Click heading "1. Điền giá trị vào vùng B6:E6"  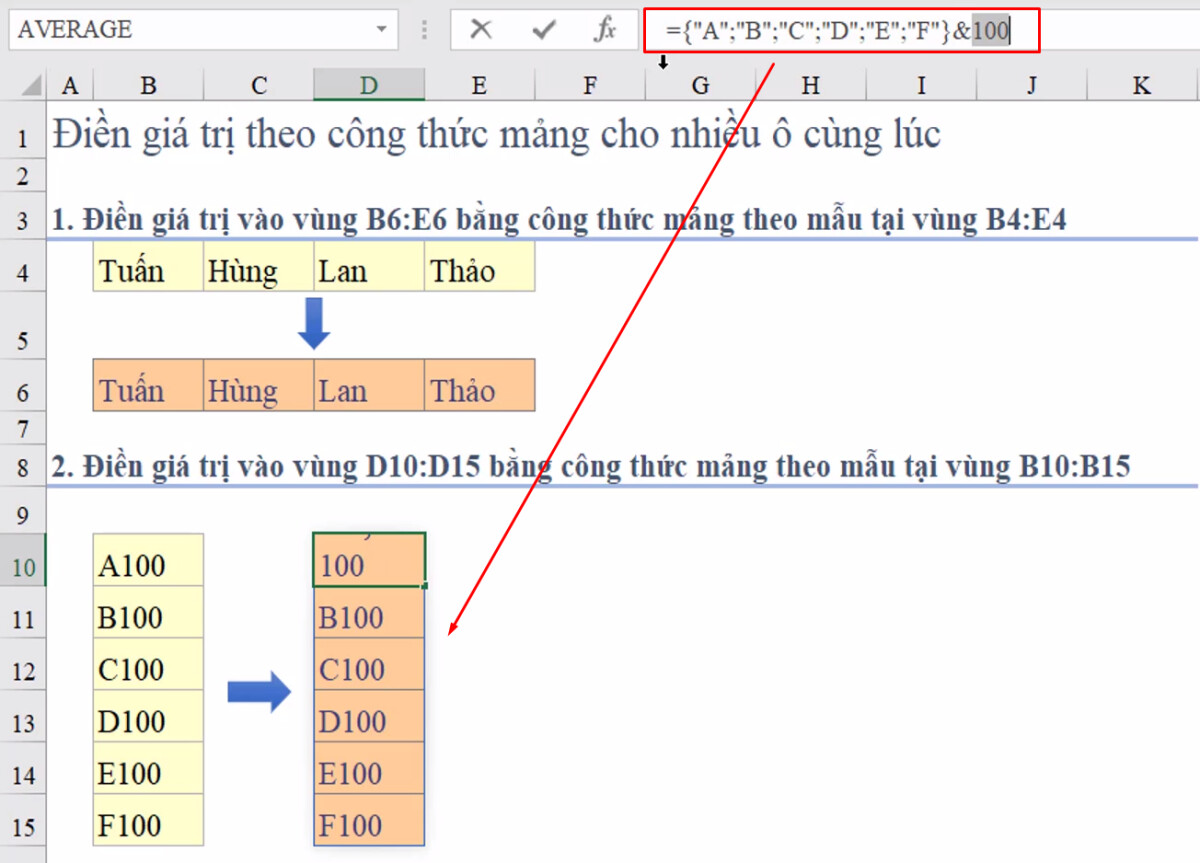coord(558,220)
